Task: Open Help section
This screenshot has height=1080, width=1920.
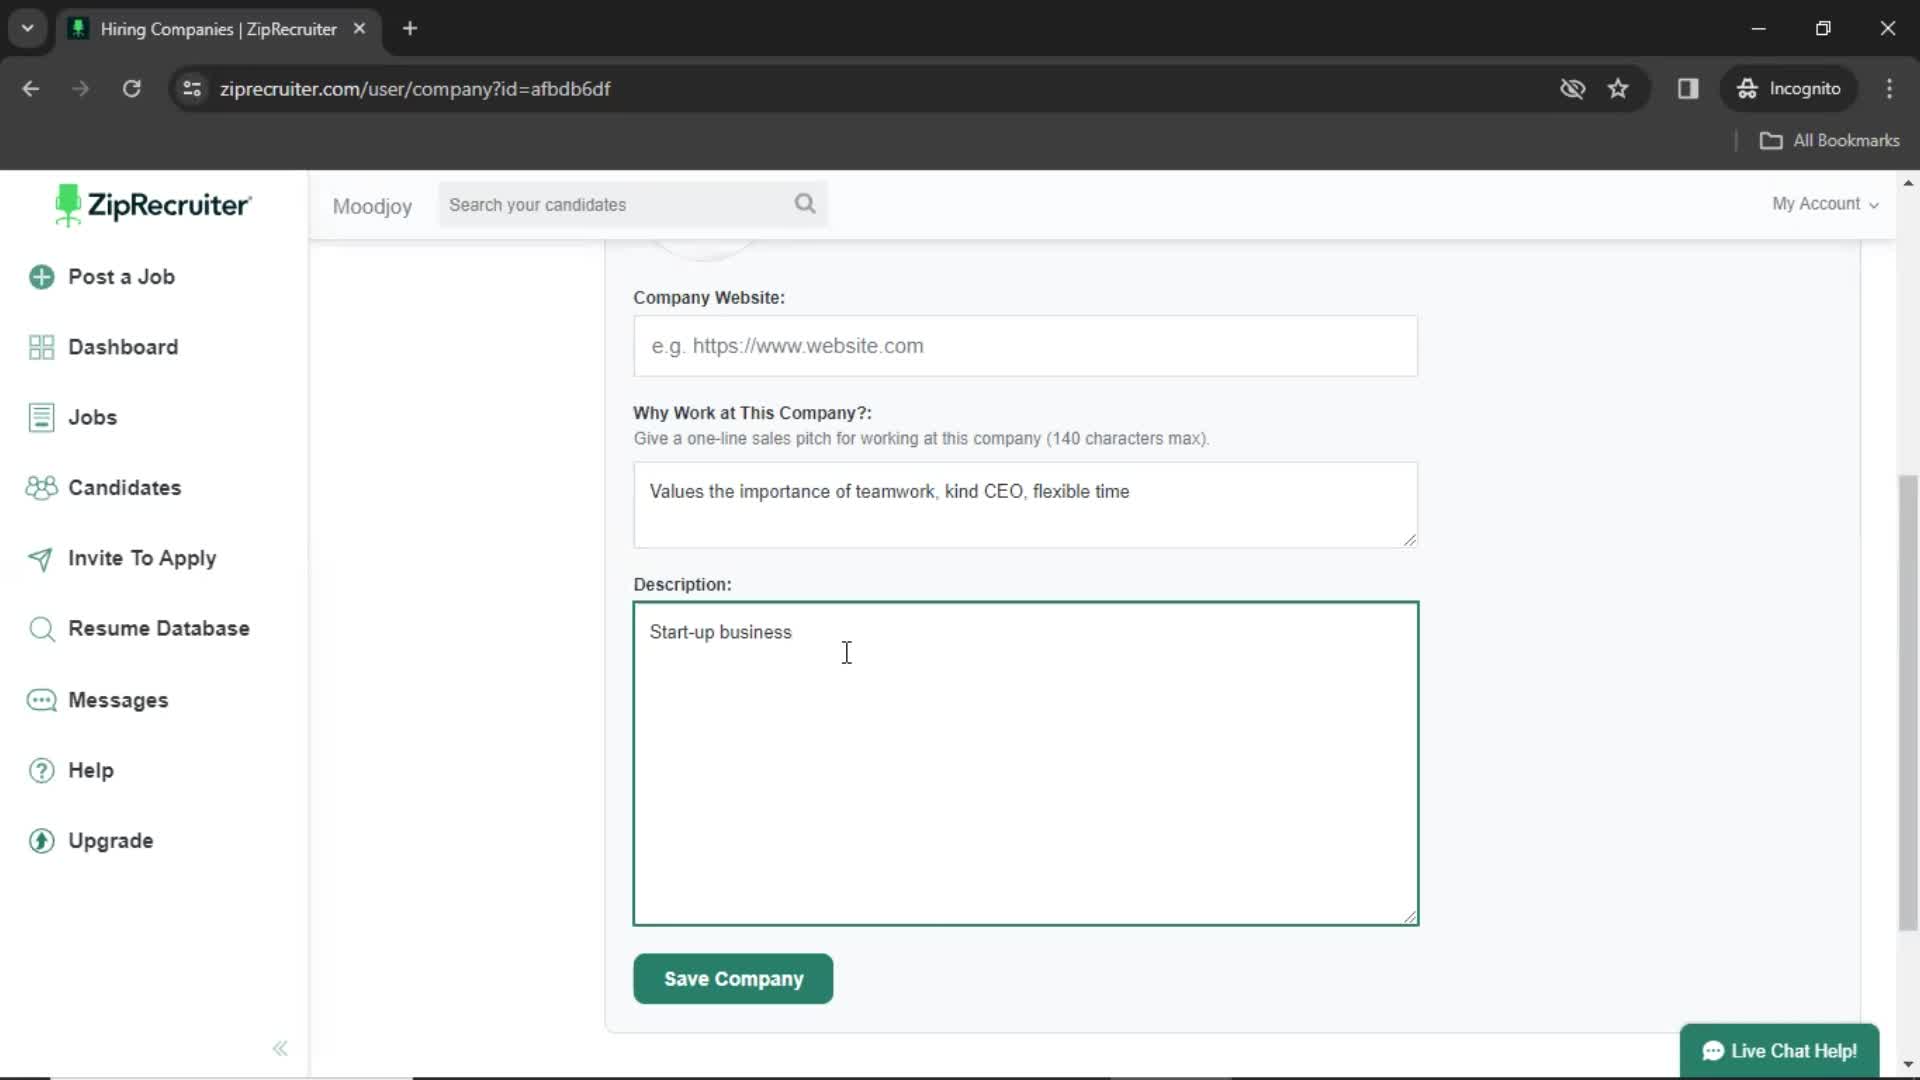Action: (91, 770)
